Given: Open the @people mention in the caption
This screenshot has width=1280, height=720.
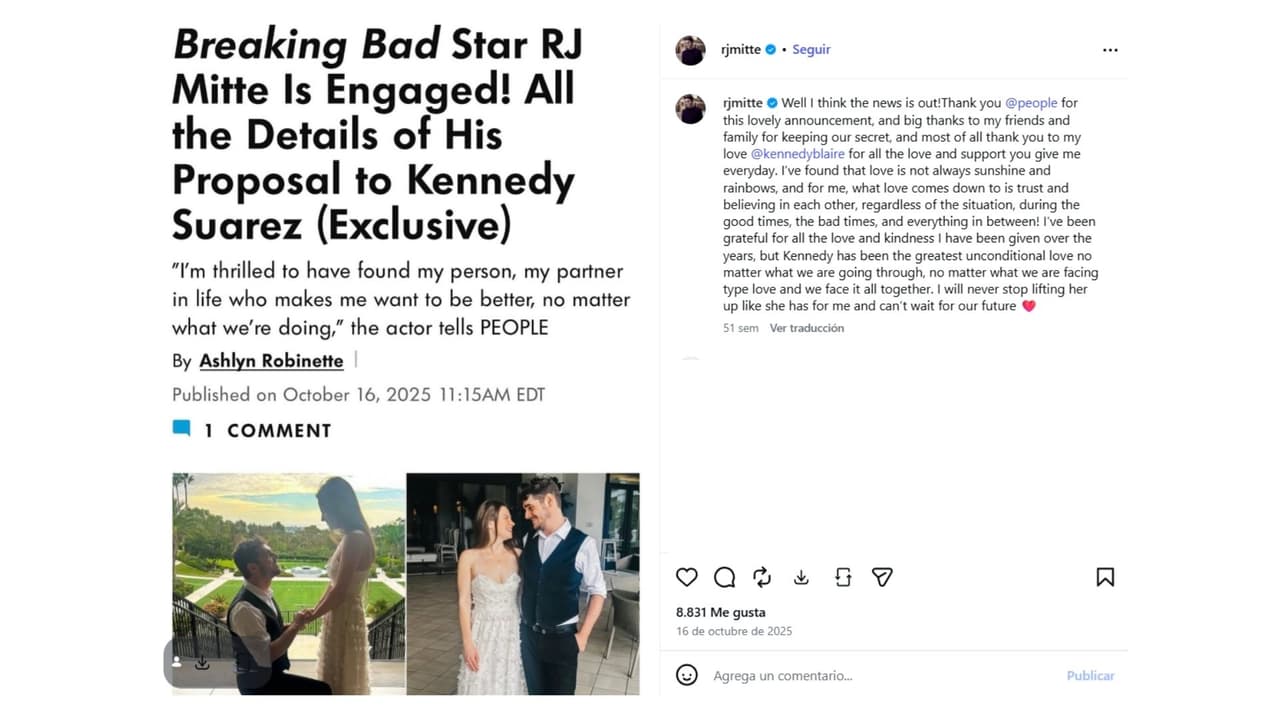Looking at the screenshot, I should (1030, 103).
